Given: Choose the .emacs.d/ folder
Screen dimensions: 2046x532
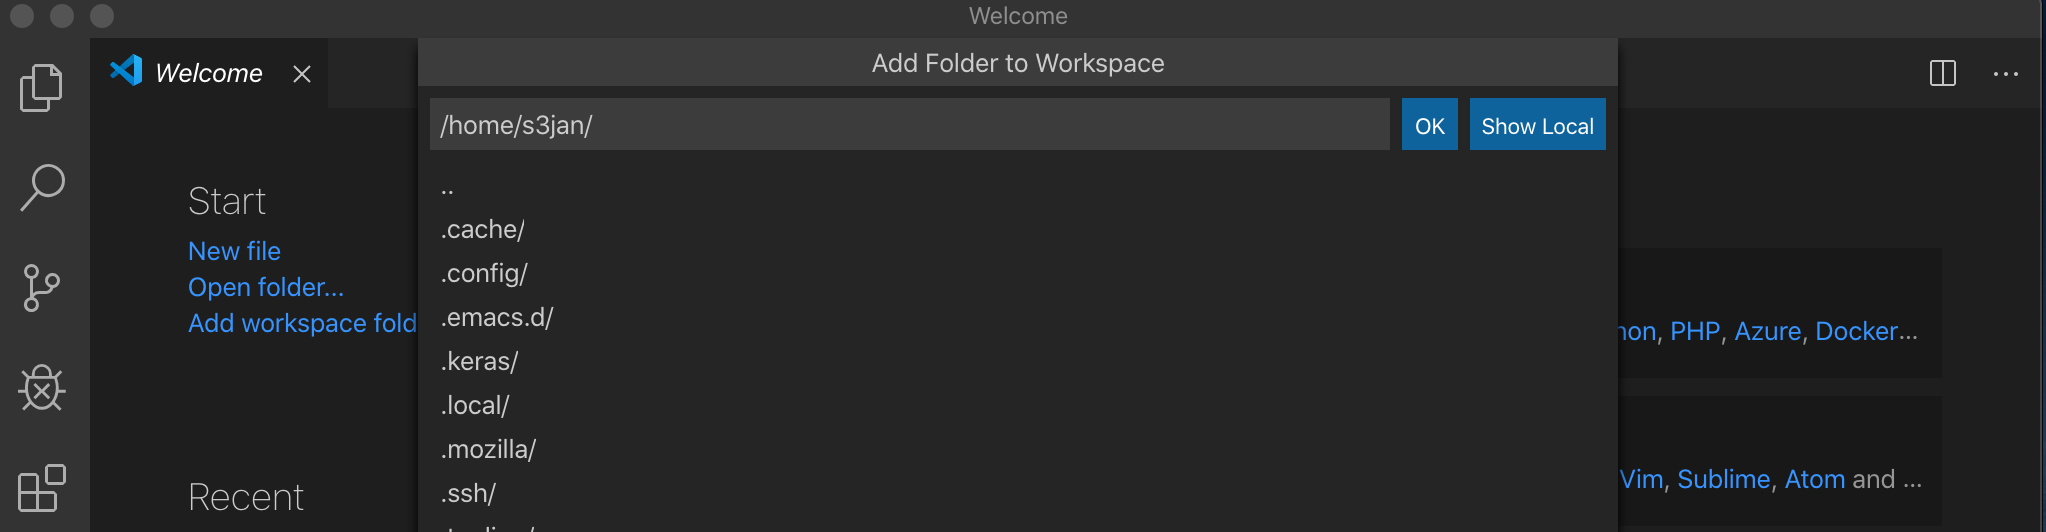Looking at the screenshot, I should [x=497, y=318].
